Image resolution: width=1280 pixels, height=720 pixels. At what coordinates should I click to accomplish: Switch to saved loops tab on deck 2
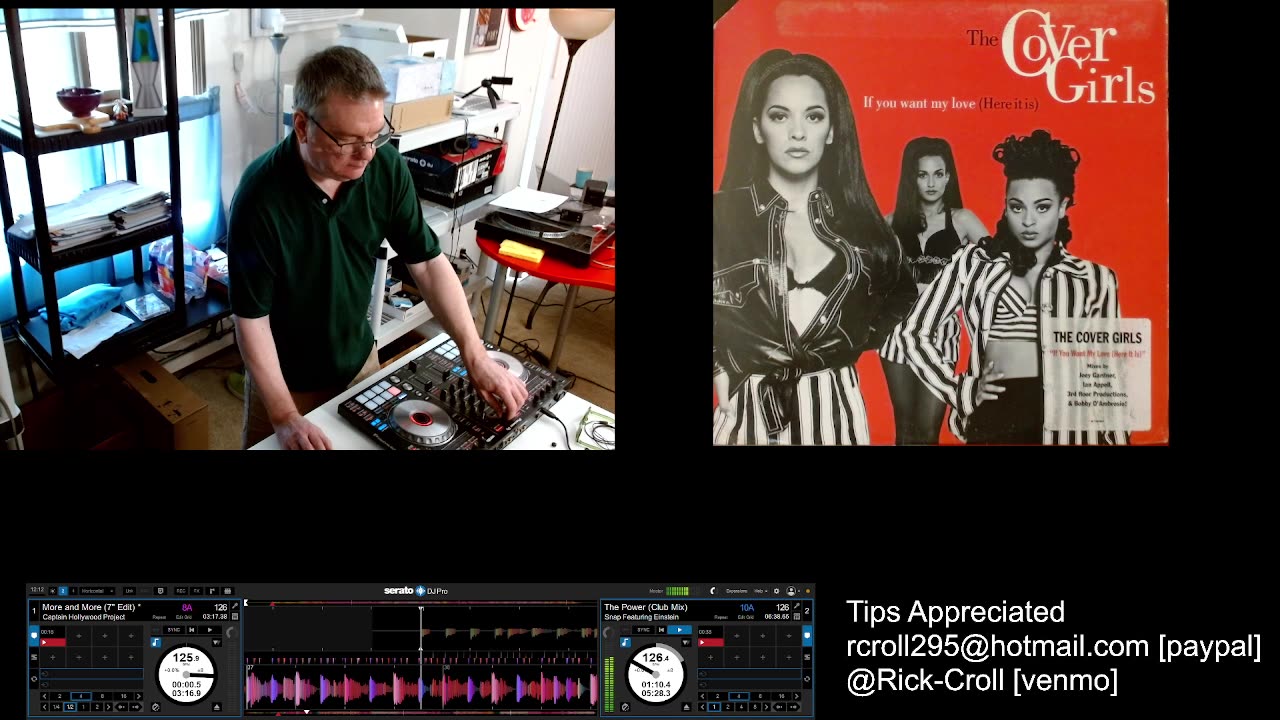807,657
